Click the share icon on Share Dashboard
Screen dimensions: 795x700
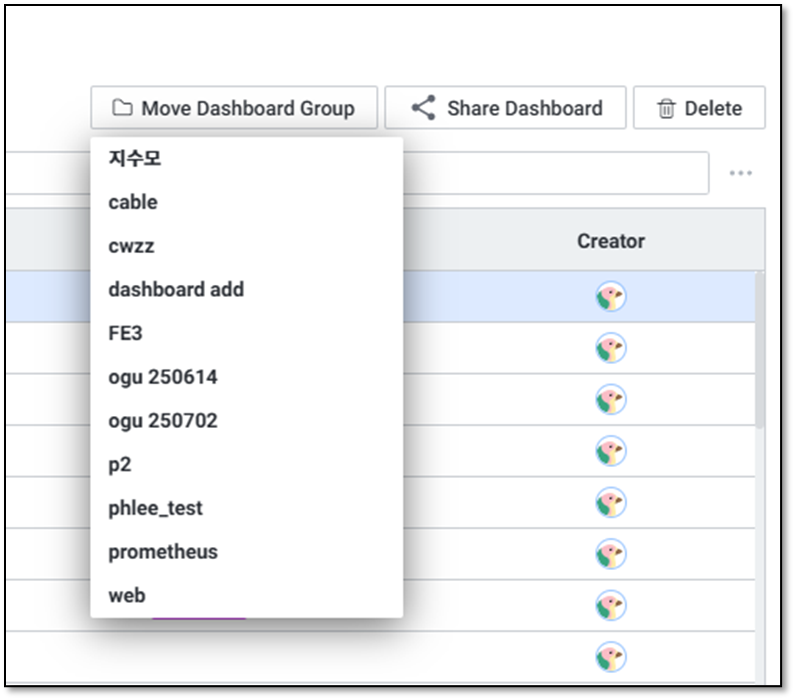tap(424, 108)
